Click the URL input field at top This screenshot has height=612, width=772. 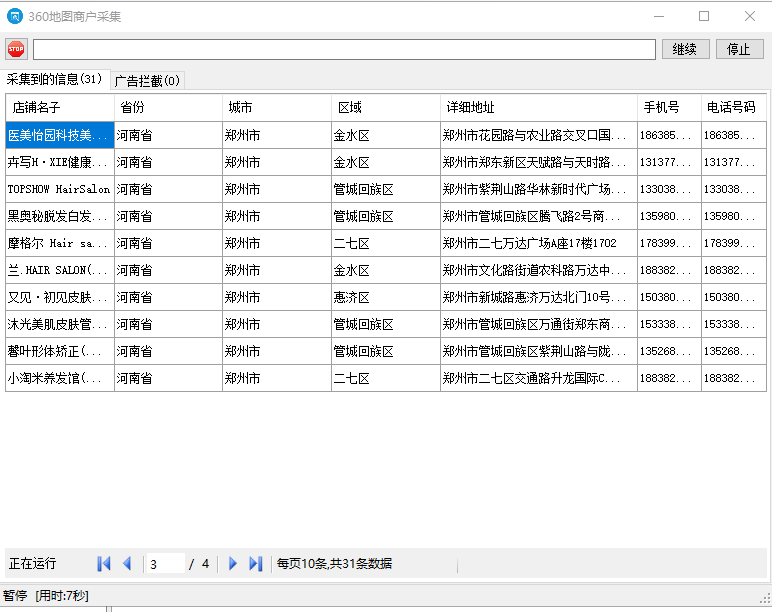tap(344, 49)
